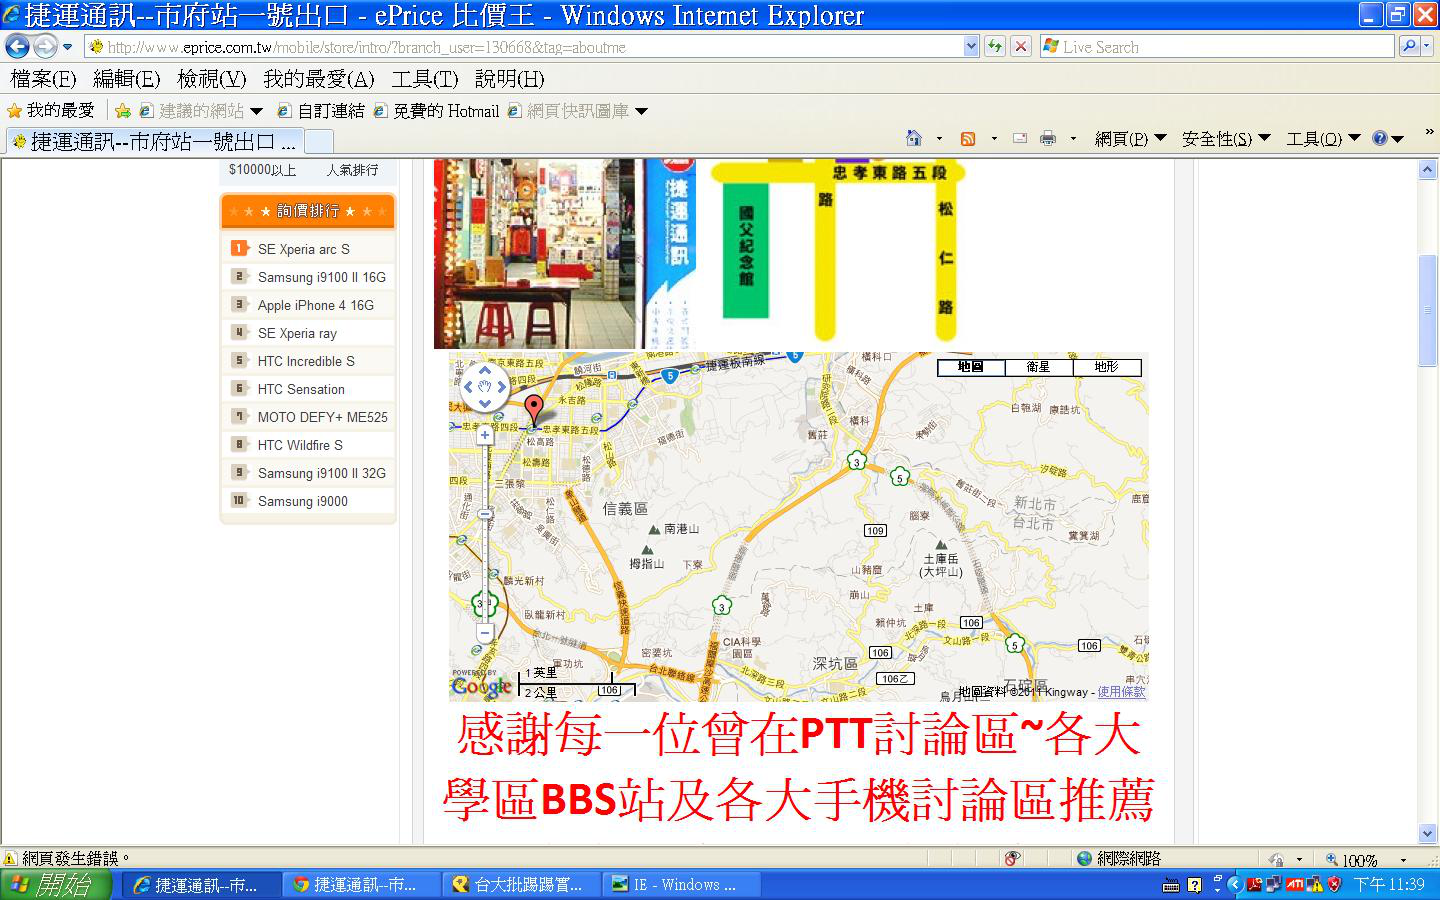Viewport: 1440px width, 900px height.
Task: Click the Home icon in command bar
Action: click(x=913, y=138)
